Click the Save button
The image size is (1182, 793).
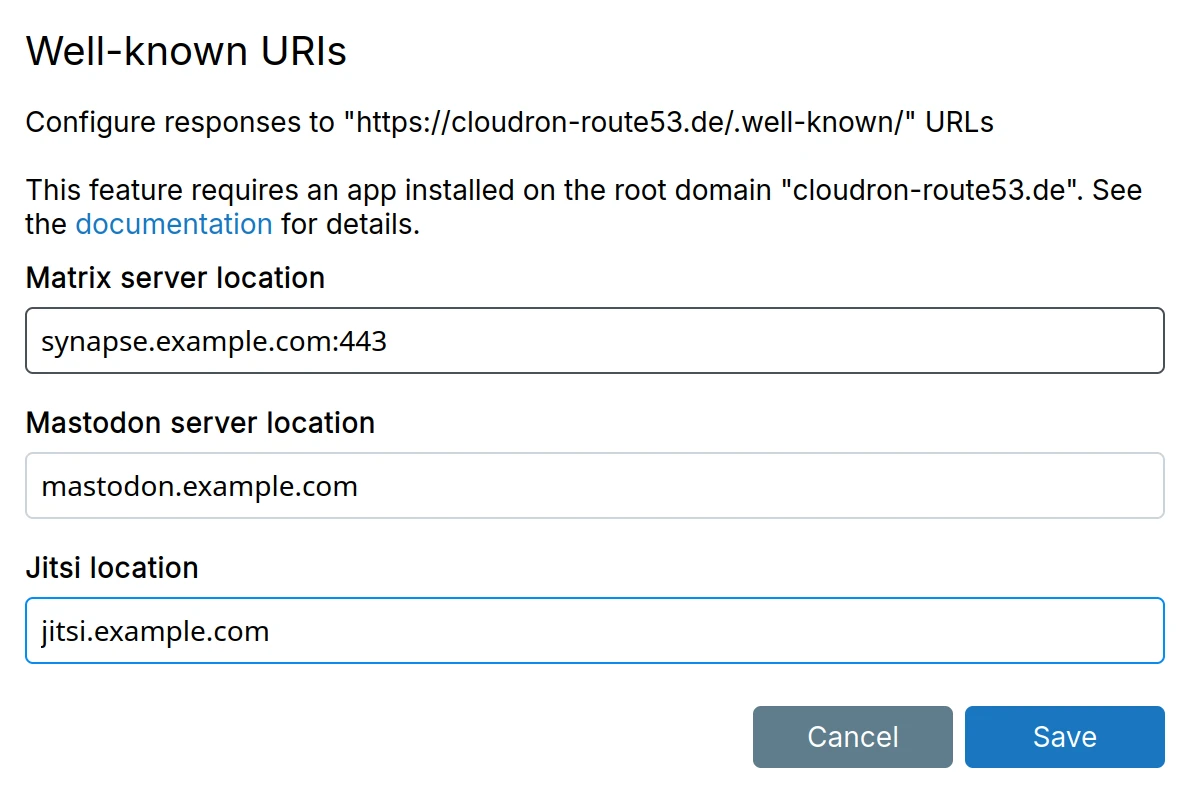pos(1064,737)
